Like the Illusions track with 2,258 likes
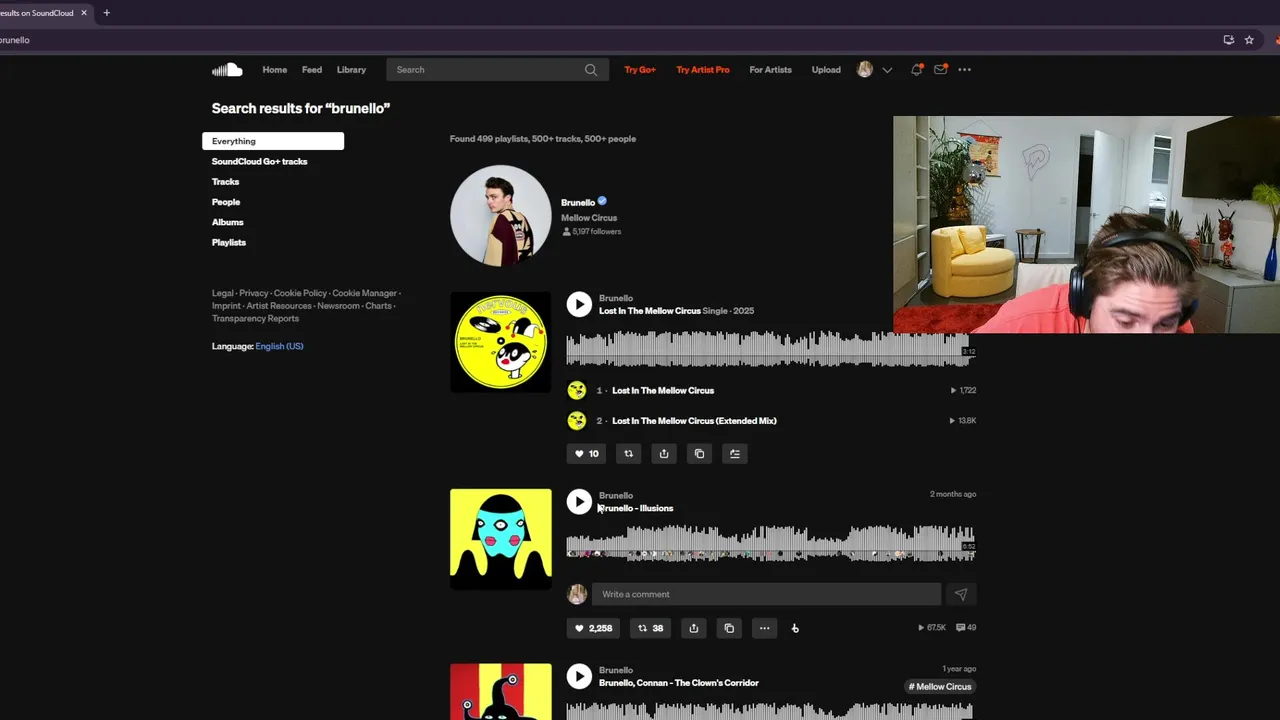This screenshot has height=720, width=1280. (x=593, y=628)
